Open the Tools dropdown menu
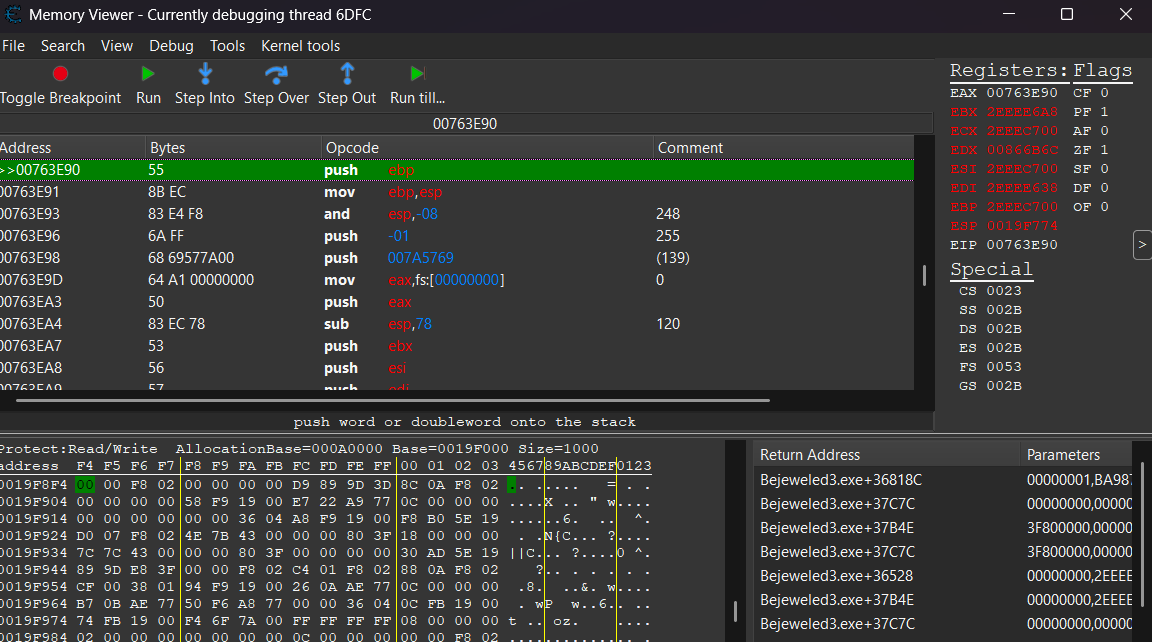The image size is (1152, 642). tap(227, 46)
